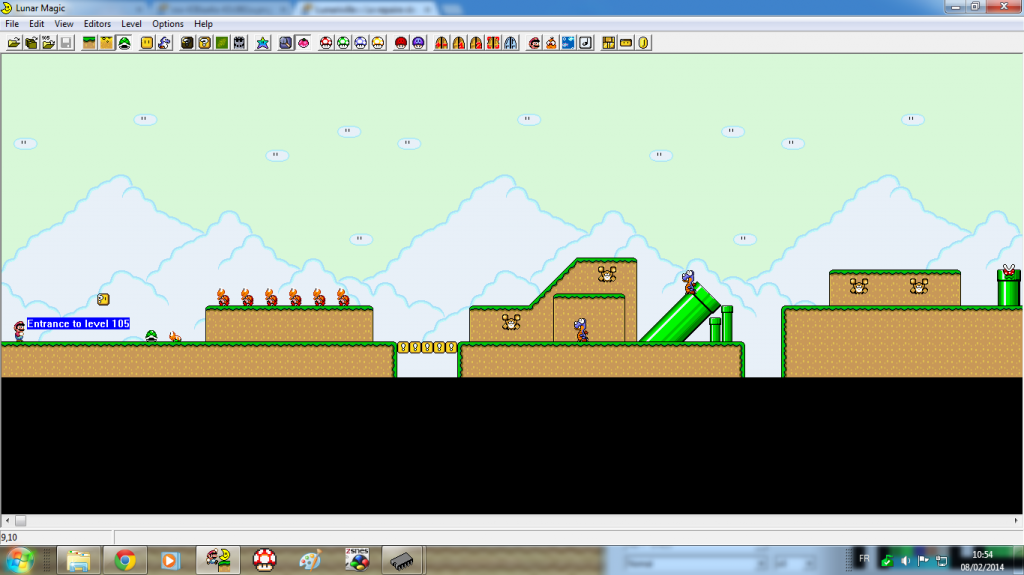Click the Open Level folder icon
This screenshot has height=575, width=1024.
click(31, 42)
